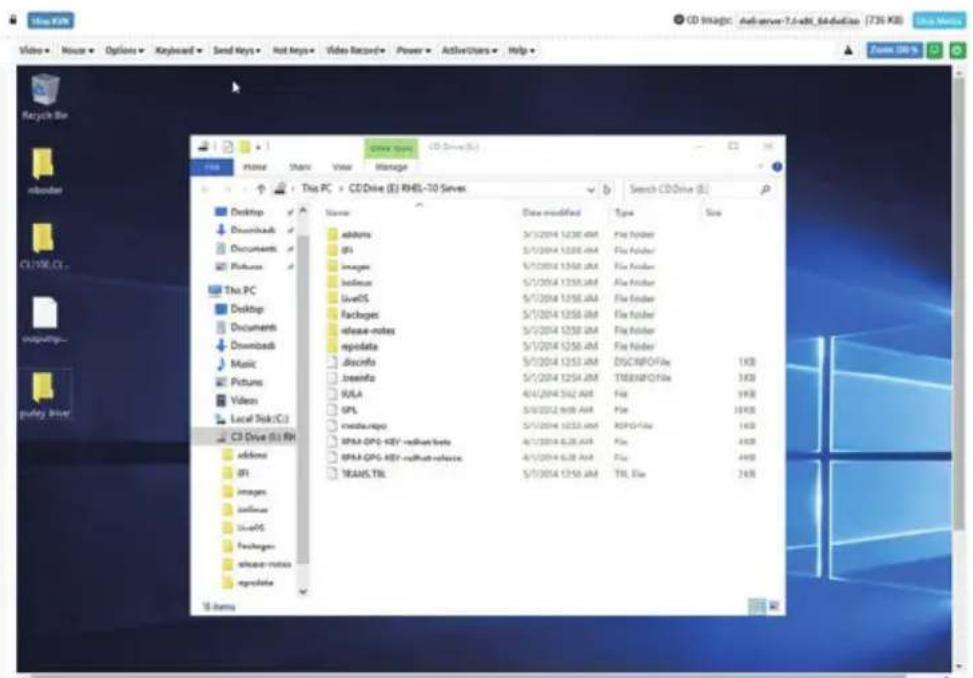Open the Mouse dropdown menu

click(x=78, y=50)
